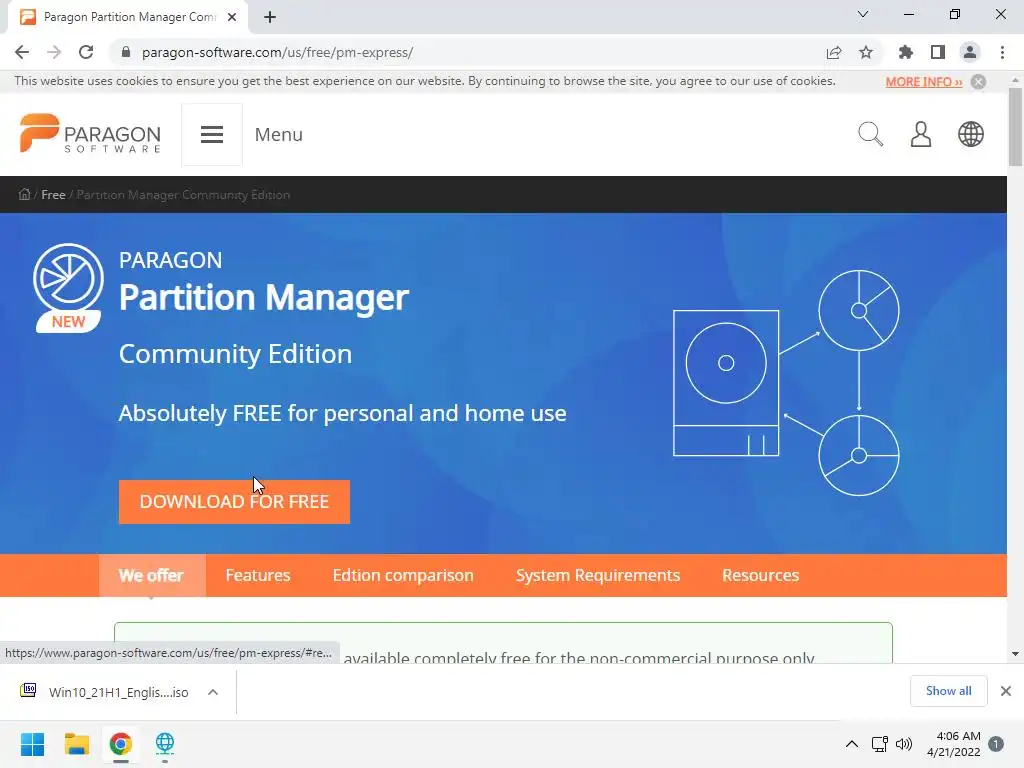Click Partition Manager Community Edition breadcrumb text
Viewport: 1024px width, 768px height.
(x=184, y=195)
